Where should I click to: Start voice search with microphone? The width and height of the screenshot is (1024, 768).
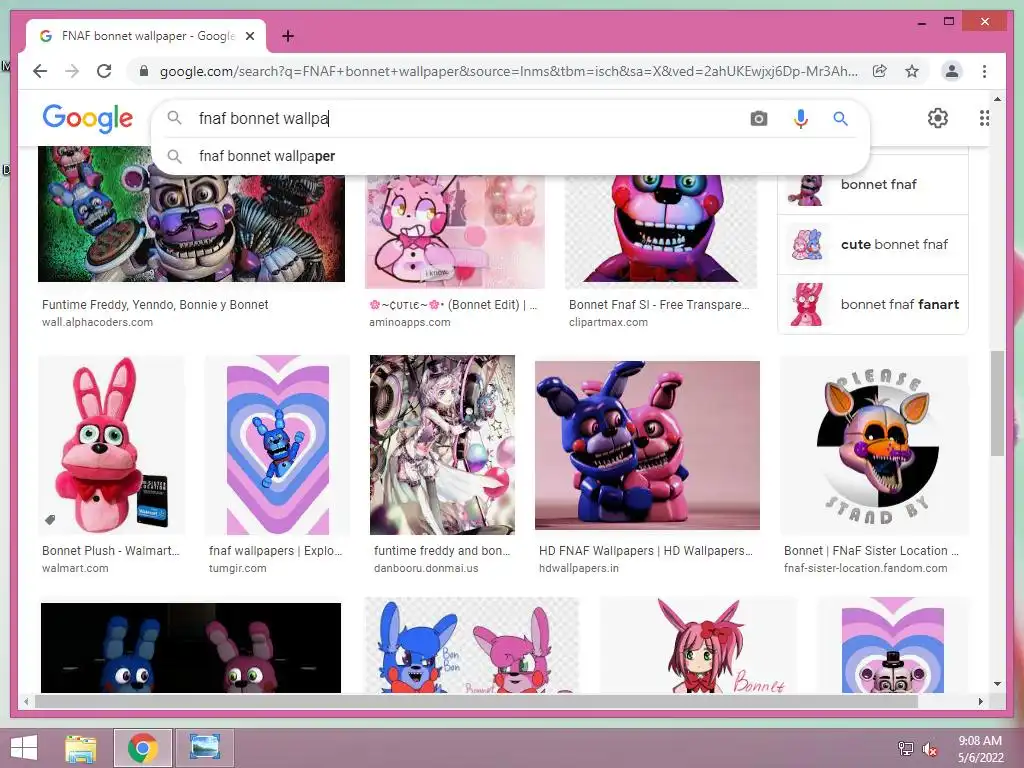[800, 118]
